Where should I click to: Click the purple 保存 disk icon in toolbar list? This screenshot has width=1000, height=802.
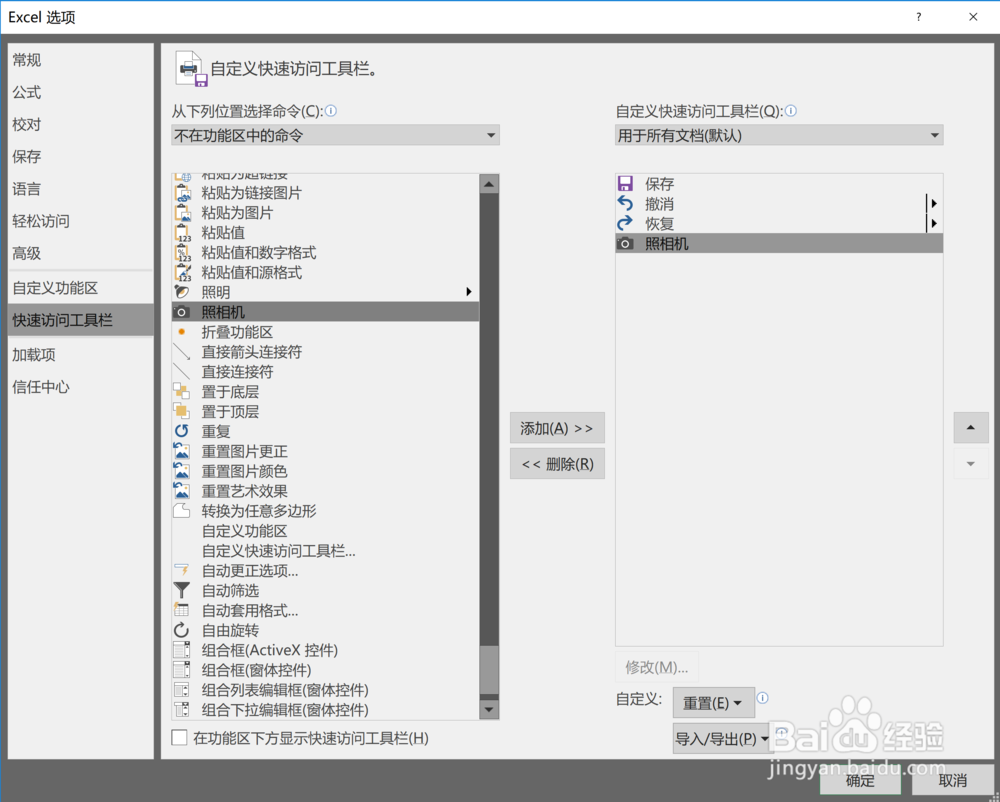point(626,184)
